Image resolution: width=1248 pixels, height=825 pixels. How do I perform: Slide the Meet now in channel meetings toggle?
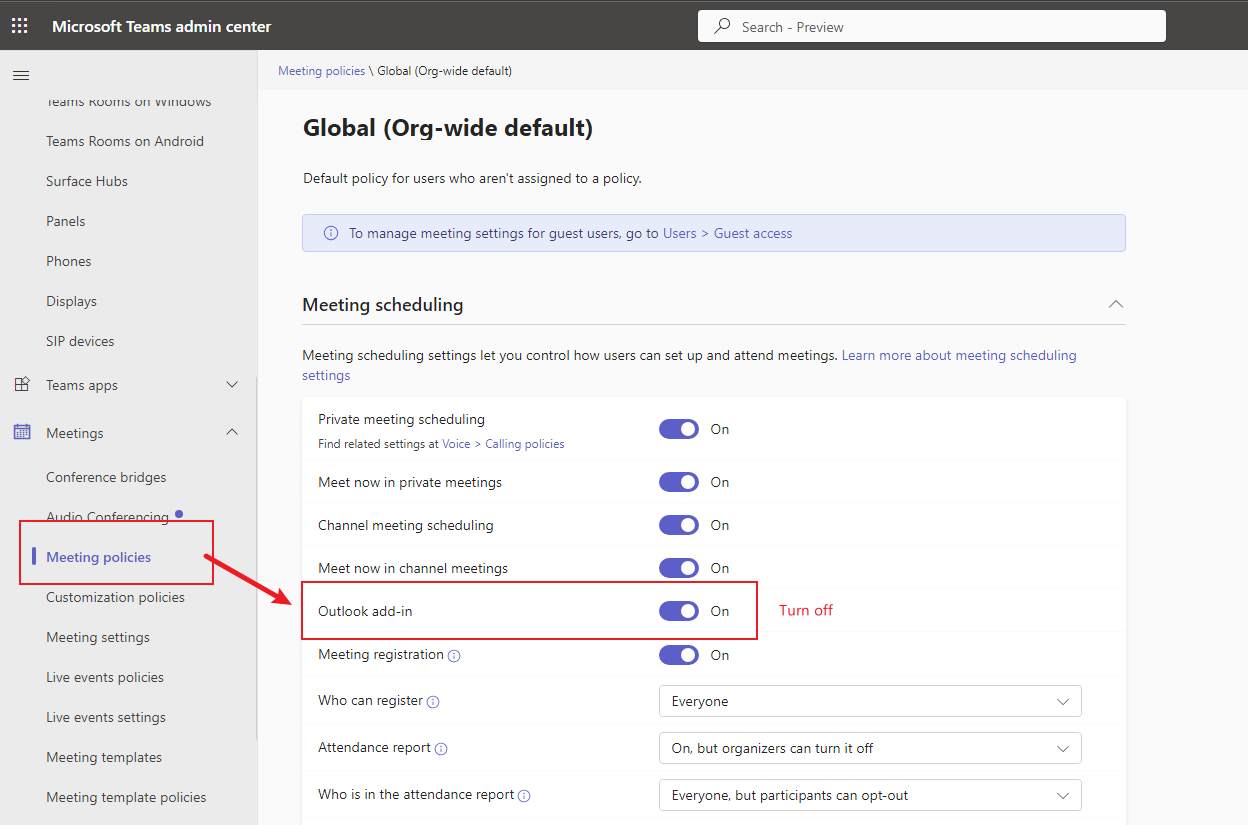pos(679,567)
